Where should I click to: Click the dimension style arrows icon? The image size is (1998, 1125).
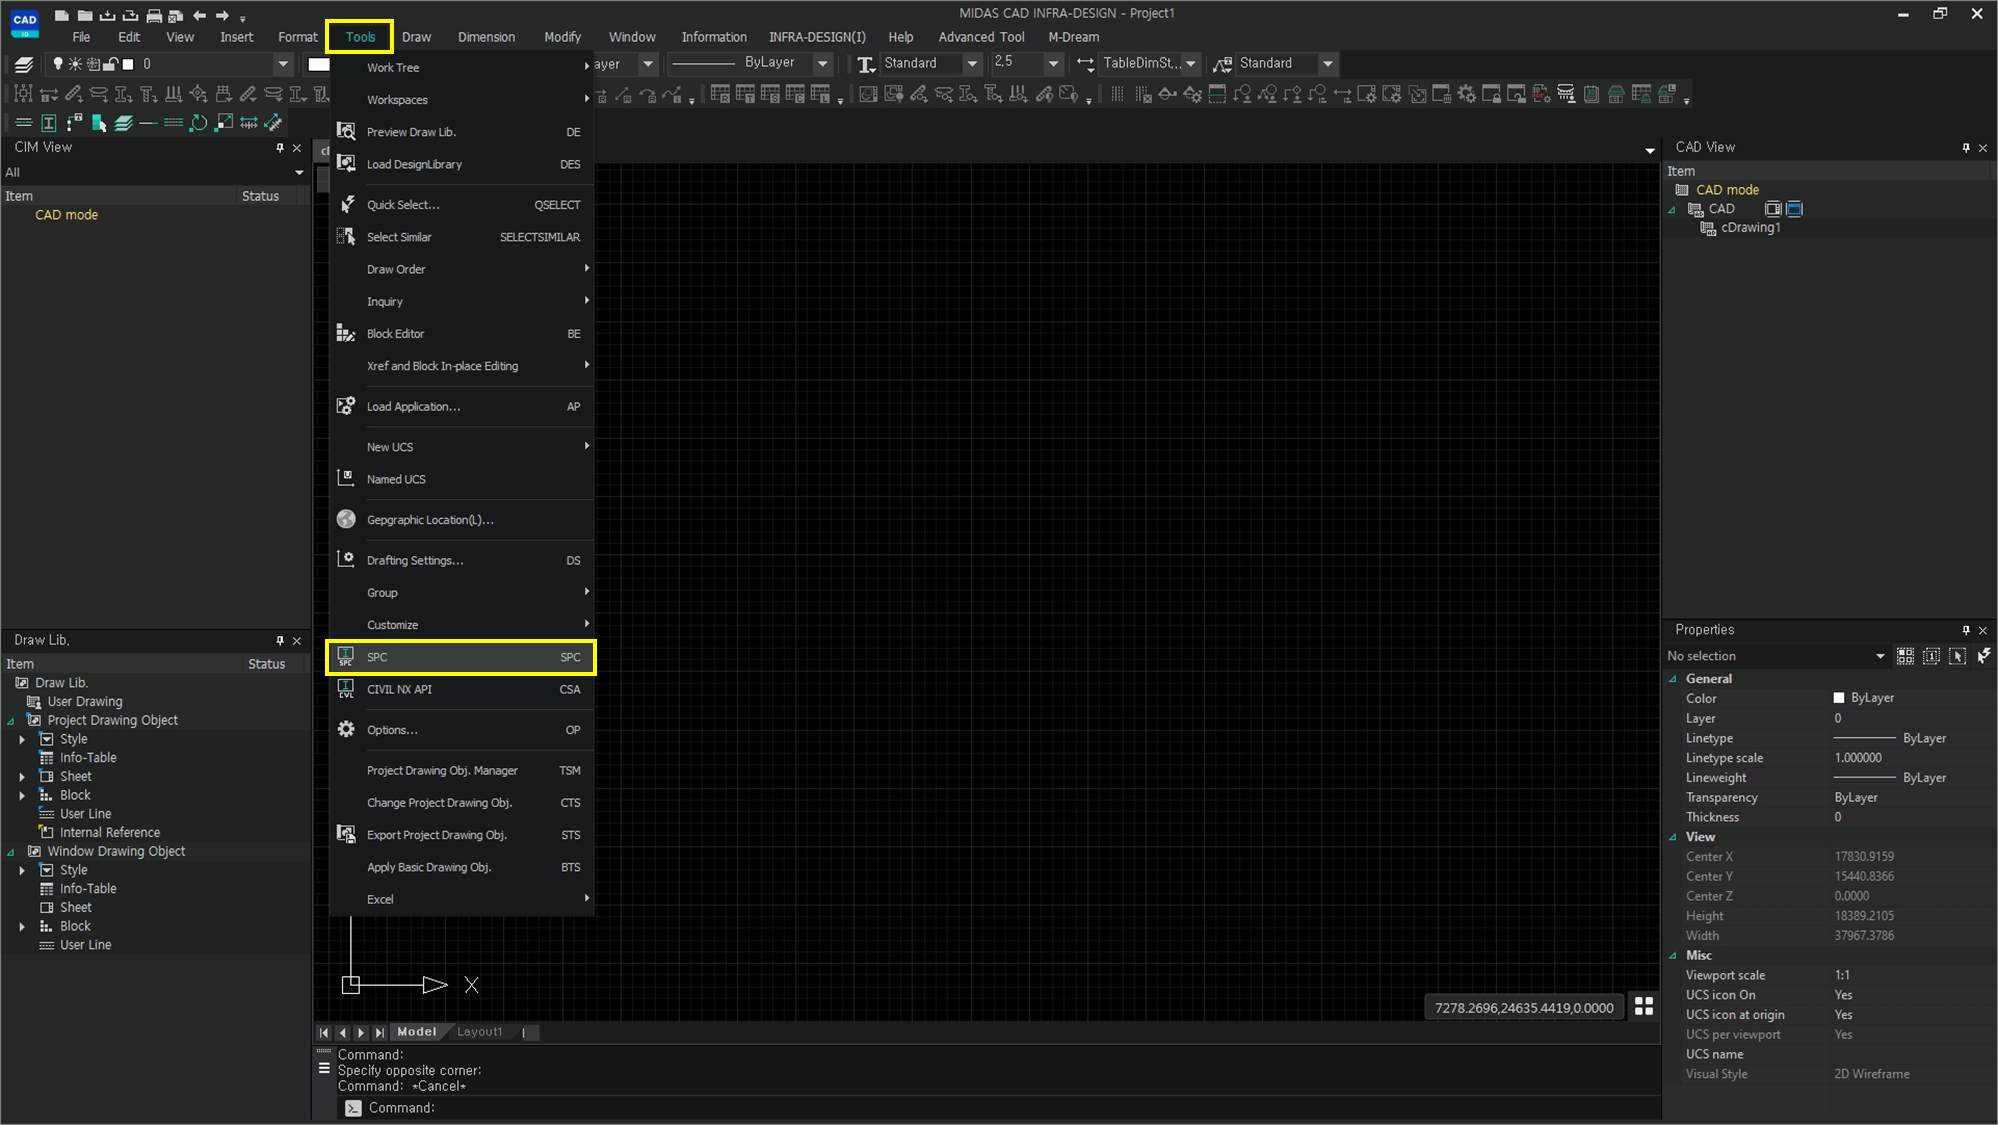(x=1085, y=64)
